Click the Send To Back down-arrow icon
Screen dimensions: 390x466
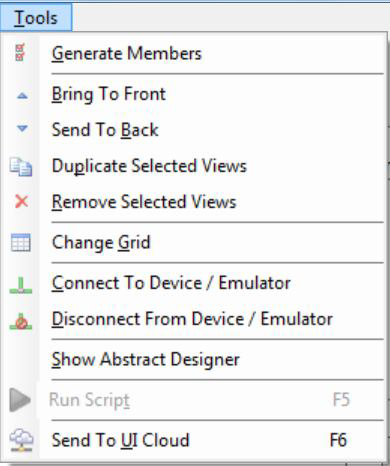click(22, 128)
